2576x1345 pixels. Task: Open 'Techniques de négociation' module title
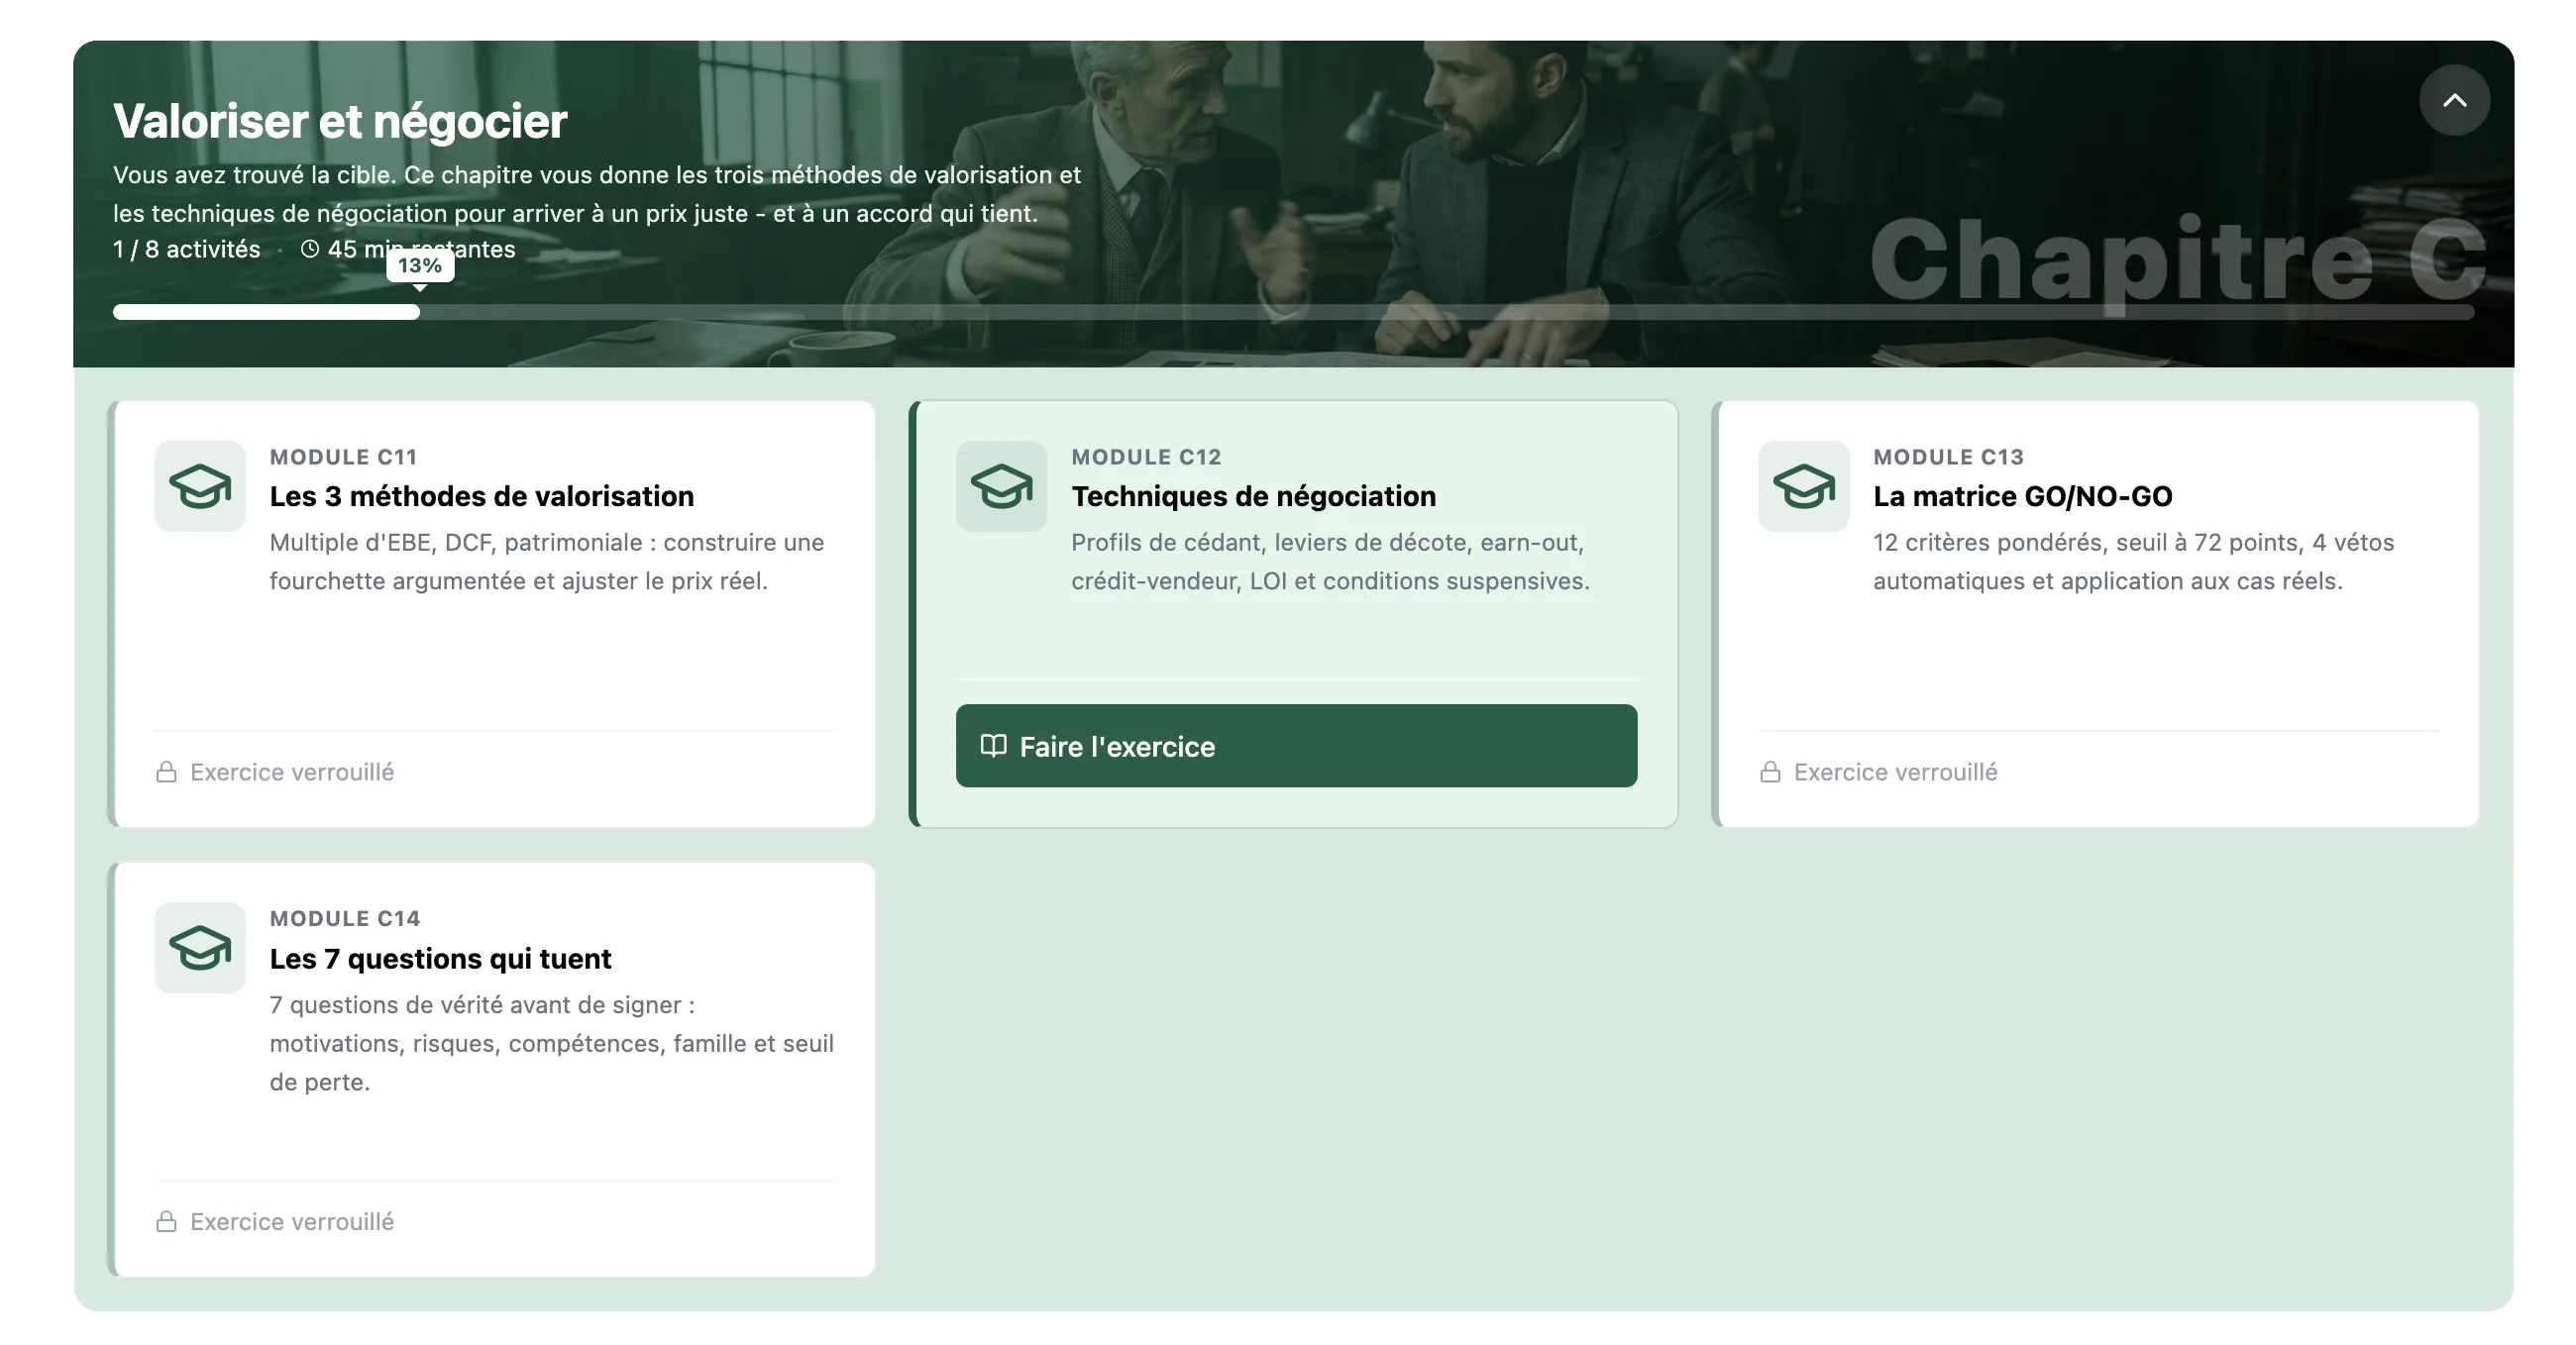[x=1253, y=496]
